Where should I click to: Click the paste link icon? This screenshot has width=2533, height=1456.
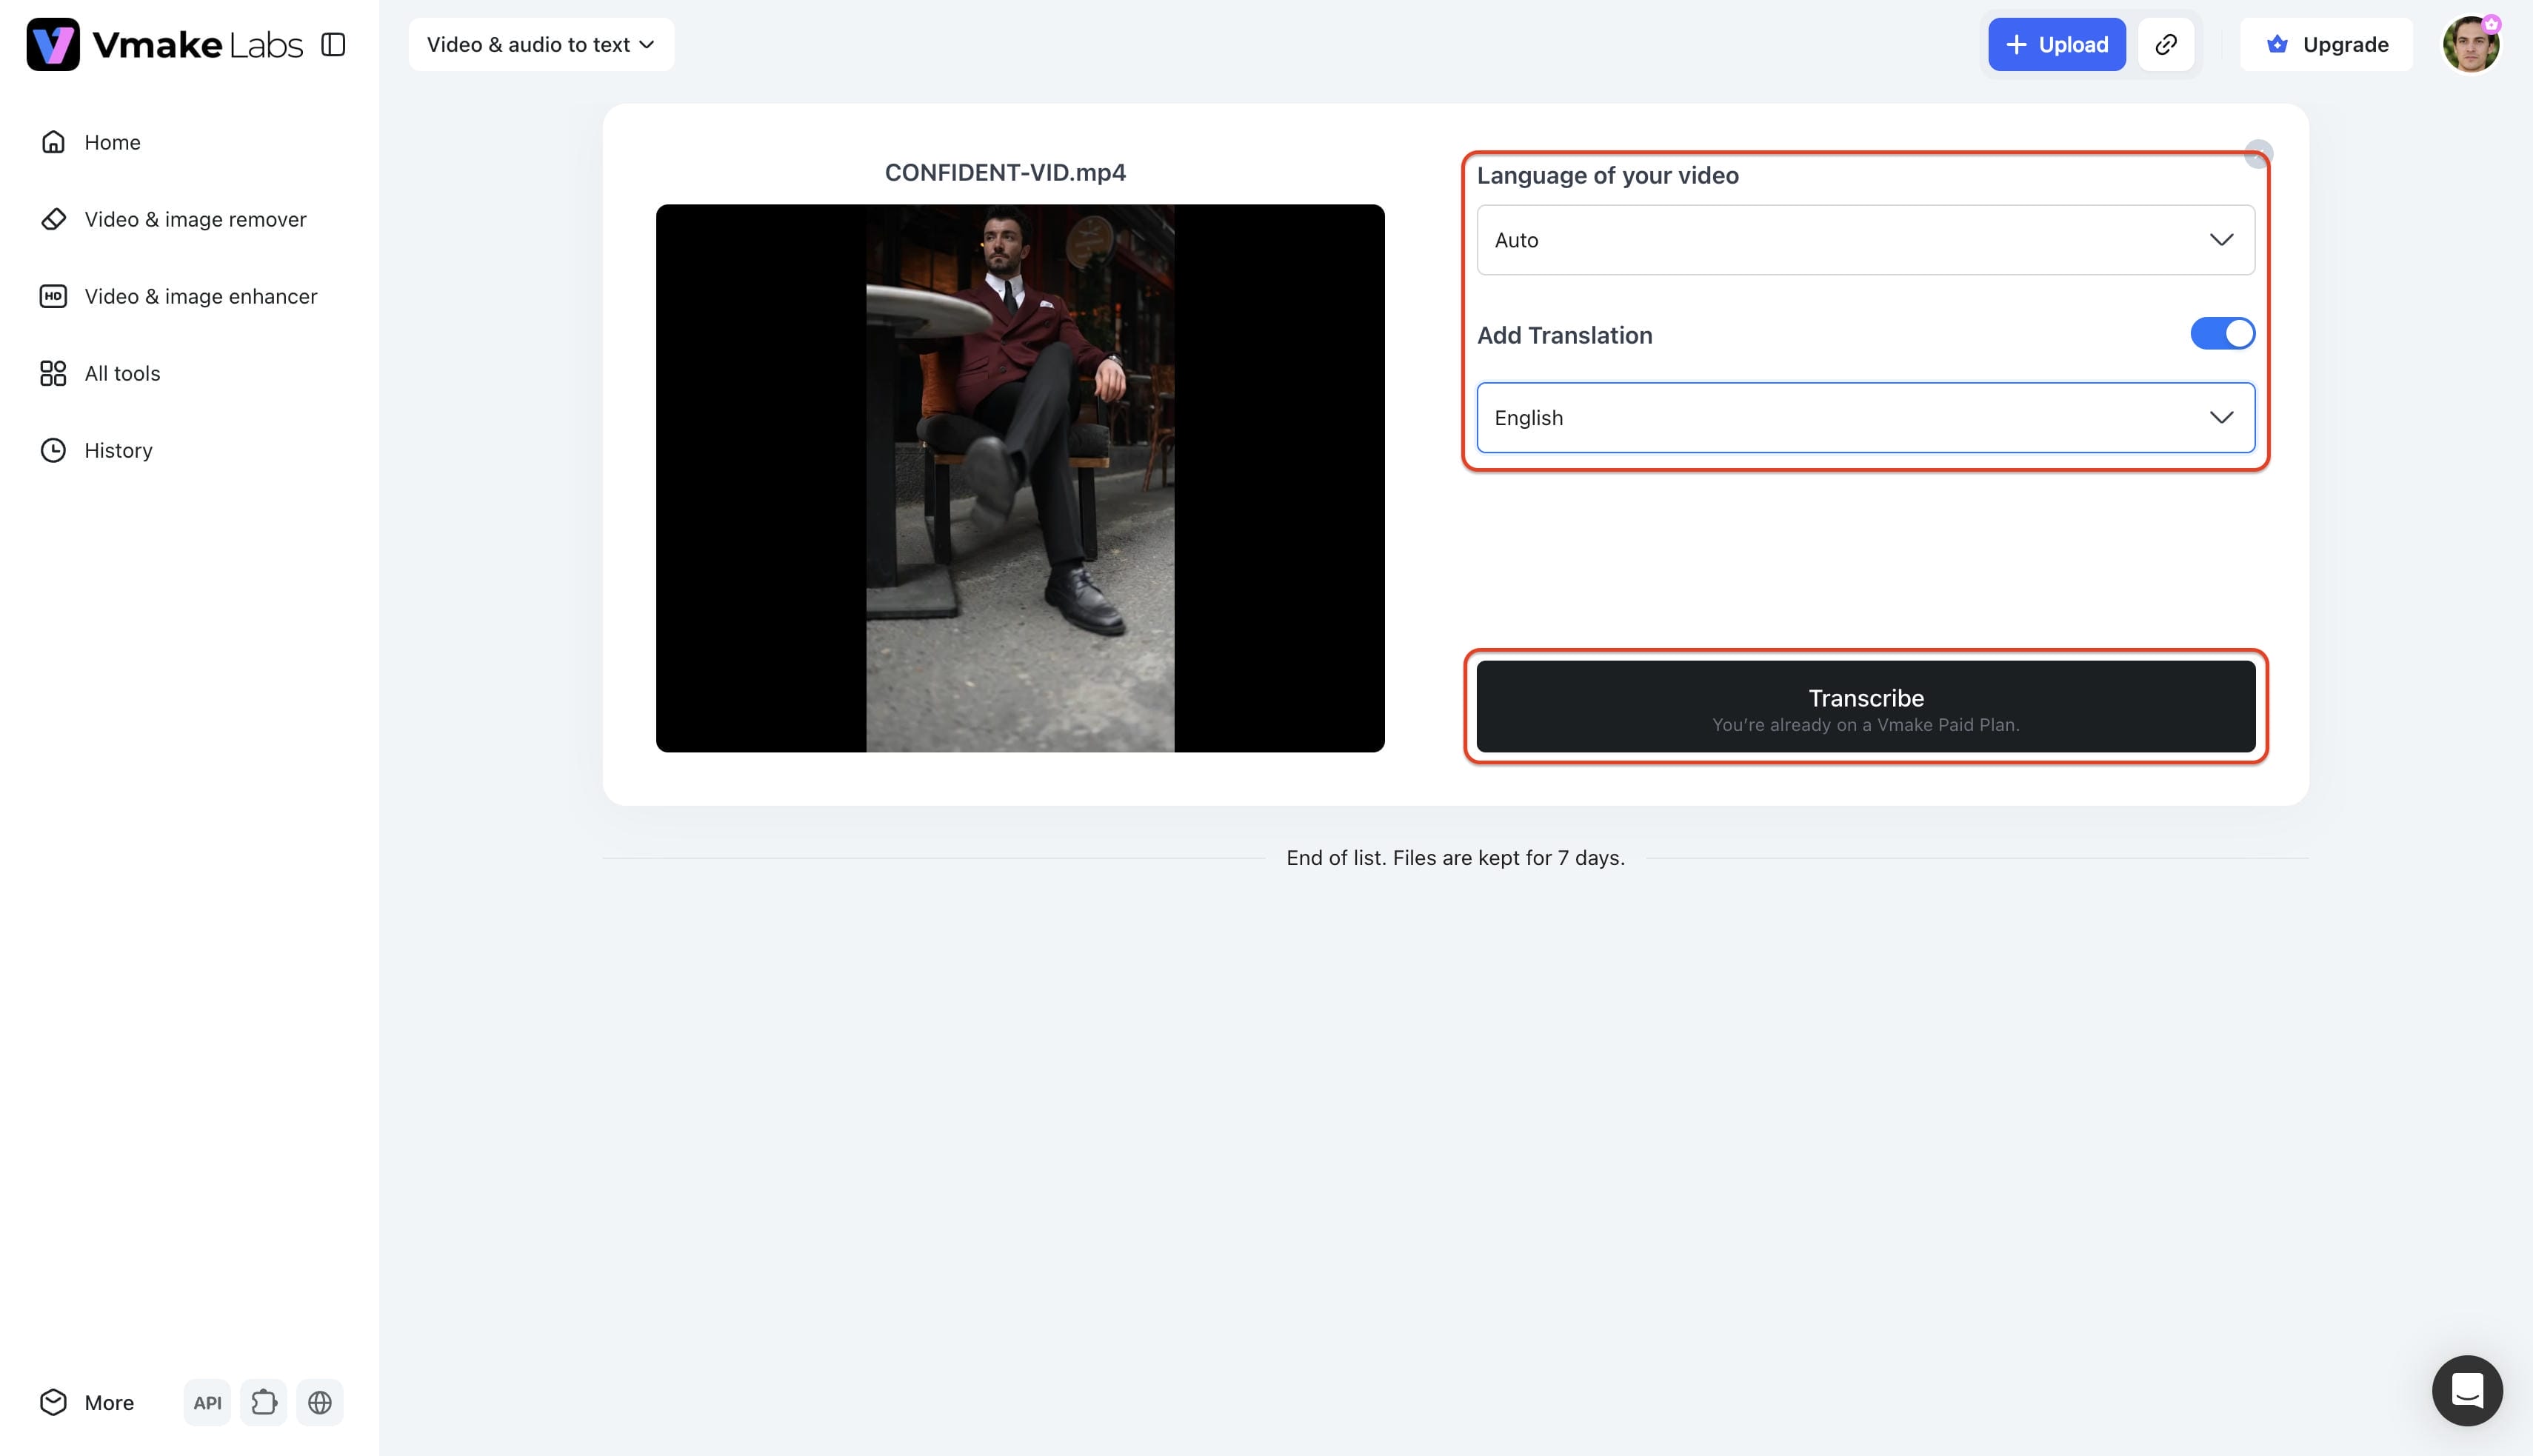click(x=2166, y=44)
